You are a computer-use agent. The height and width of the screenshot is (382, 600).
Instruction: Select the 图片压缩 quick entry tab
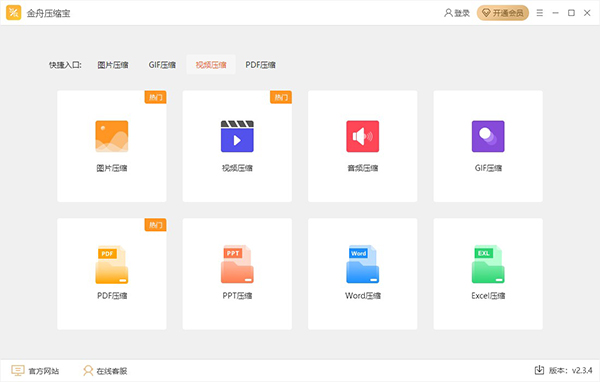pos(113,65)
